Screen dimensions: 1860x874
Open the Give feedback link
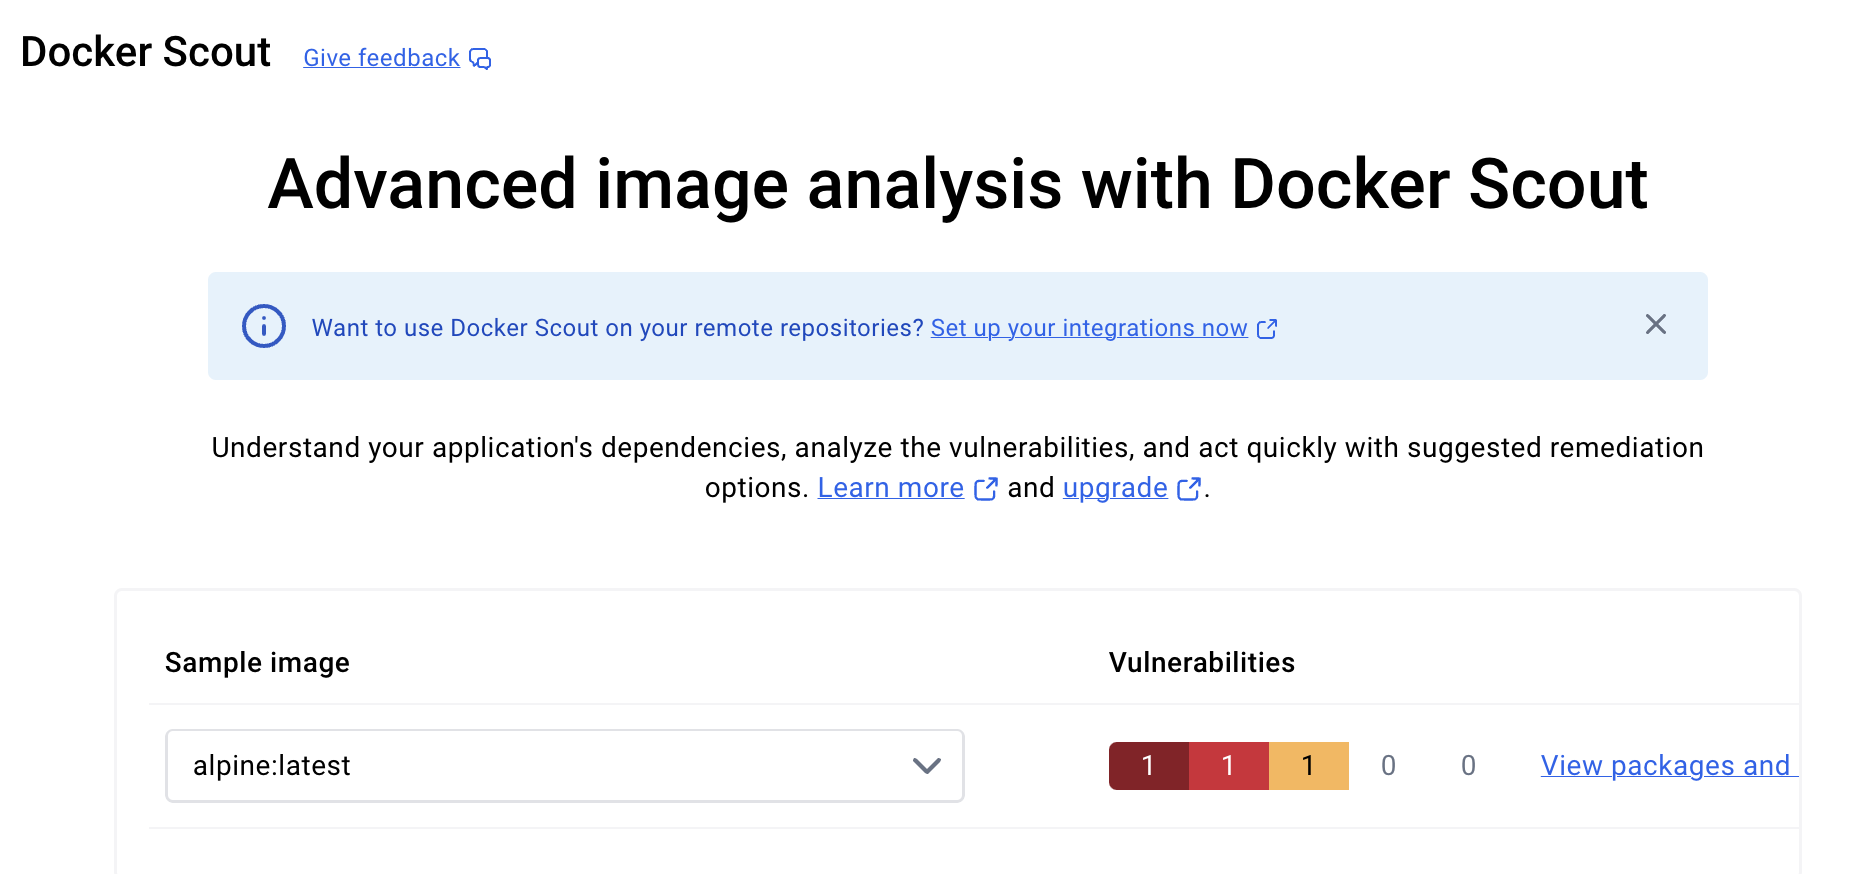coord(381,58)
